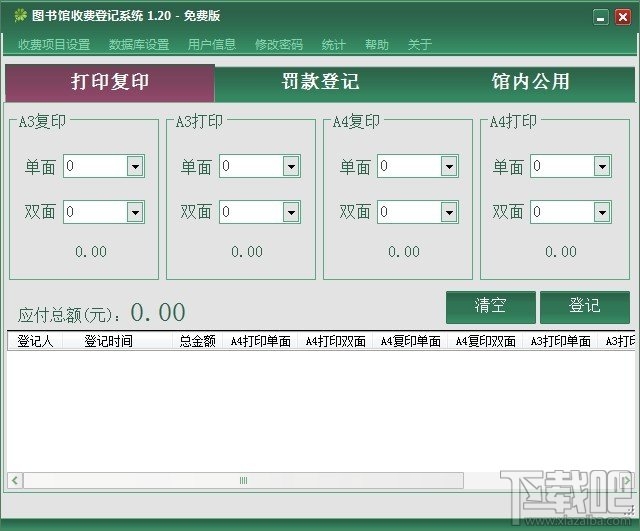Expand A3打印 单面 dropdown arrow
The image size is (640, 531).
tap(291, 166)
